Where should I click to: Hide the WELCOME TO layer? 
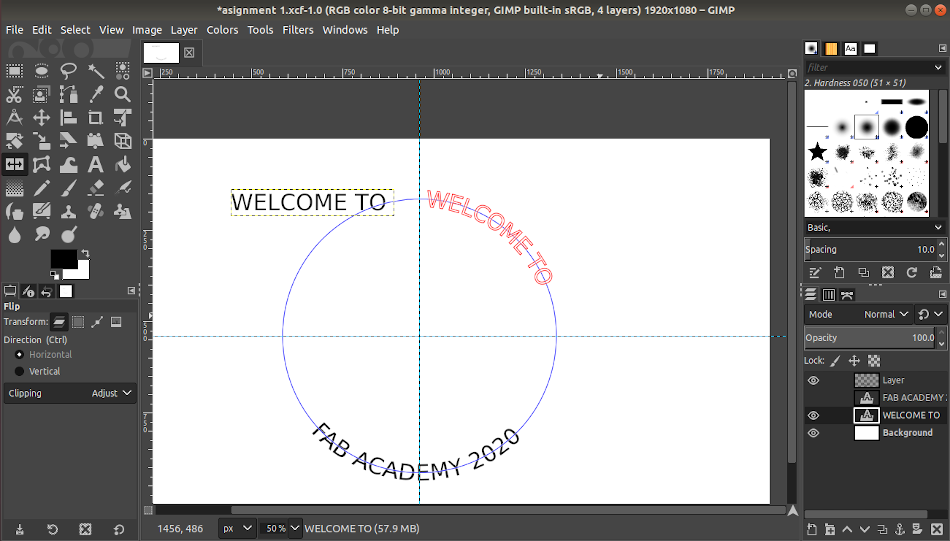click(813, 415)
